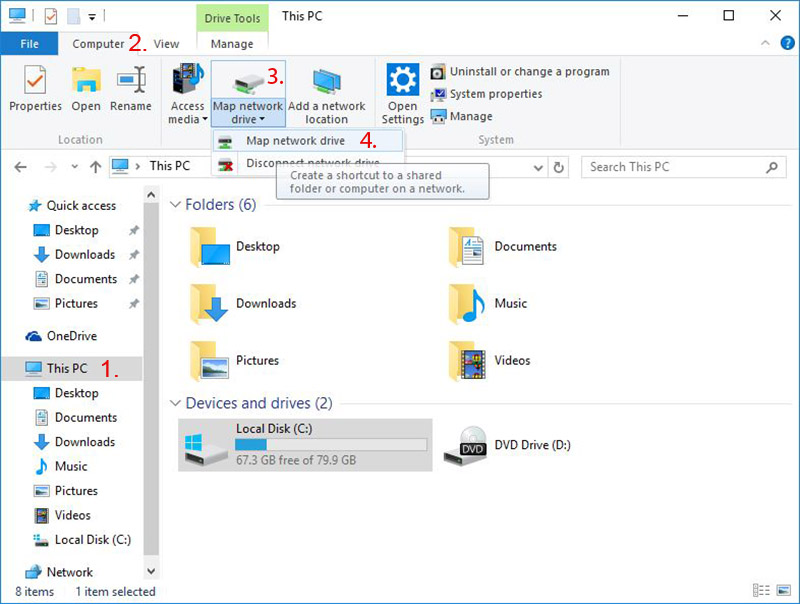Viewport: 800px width, 604px height.
Task: Open the recent locations dropdown arrow
Action: point(74,167)
